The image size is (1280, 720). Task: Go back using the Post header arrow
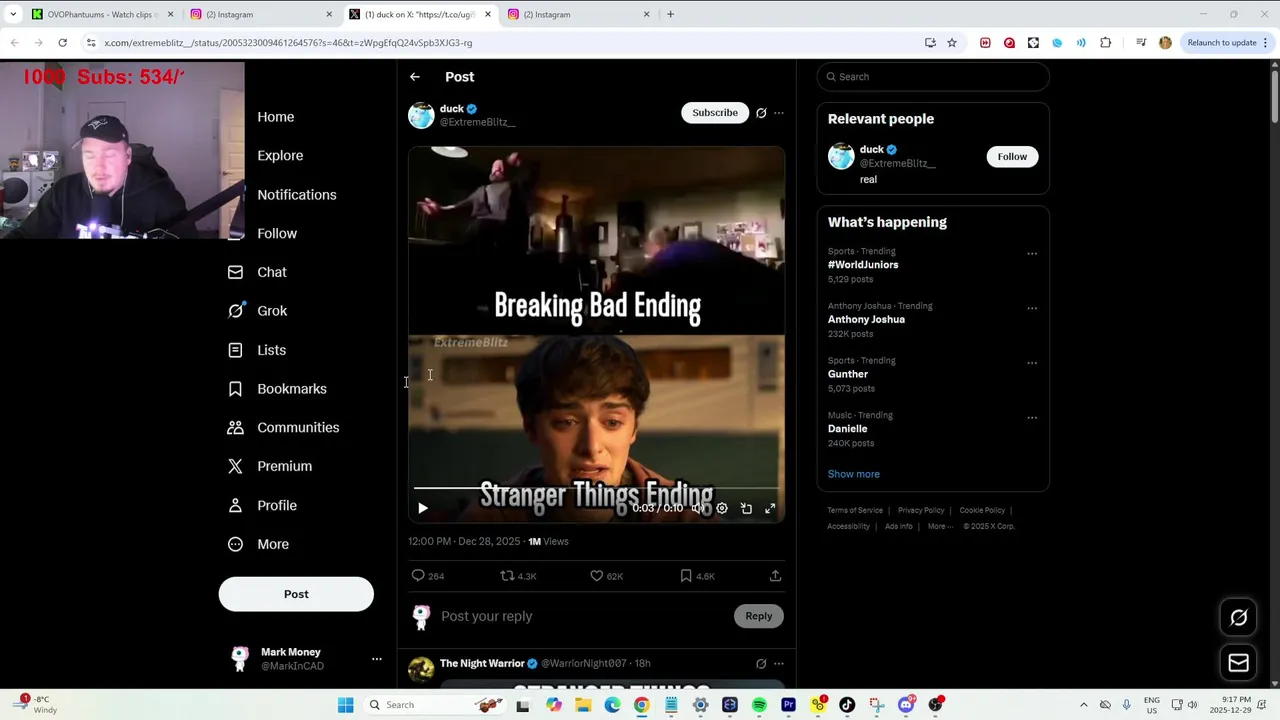pos(415,77)
